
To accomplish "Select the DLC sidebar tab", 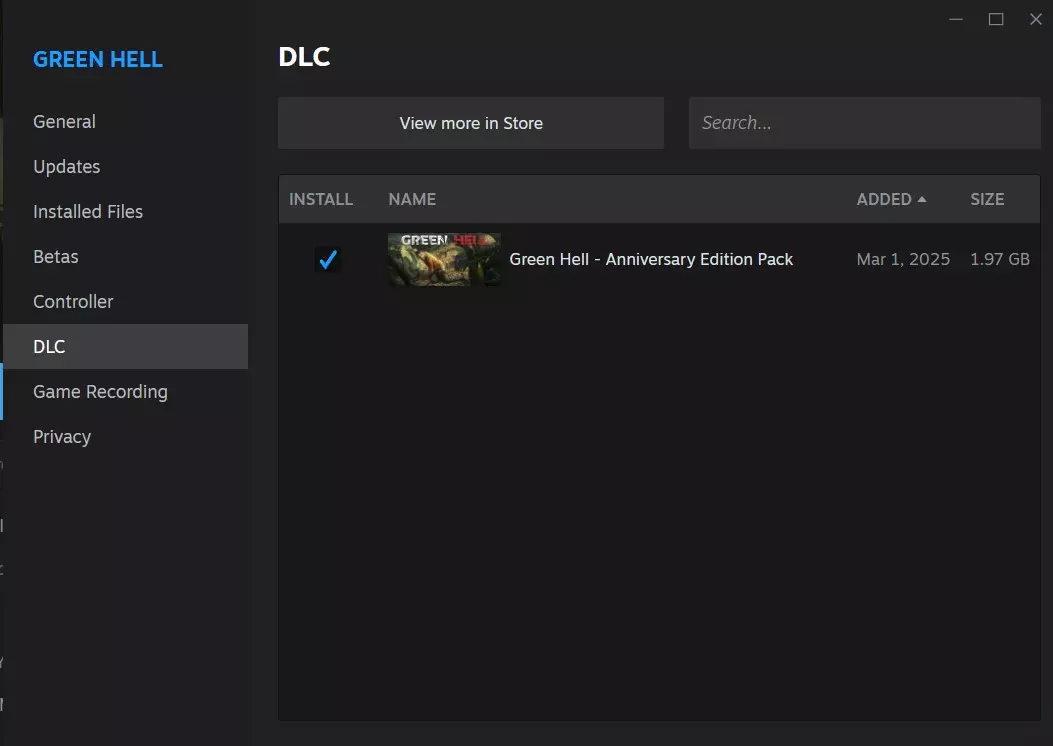I will click(x=126, y=346).
